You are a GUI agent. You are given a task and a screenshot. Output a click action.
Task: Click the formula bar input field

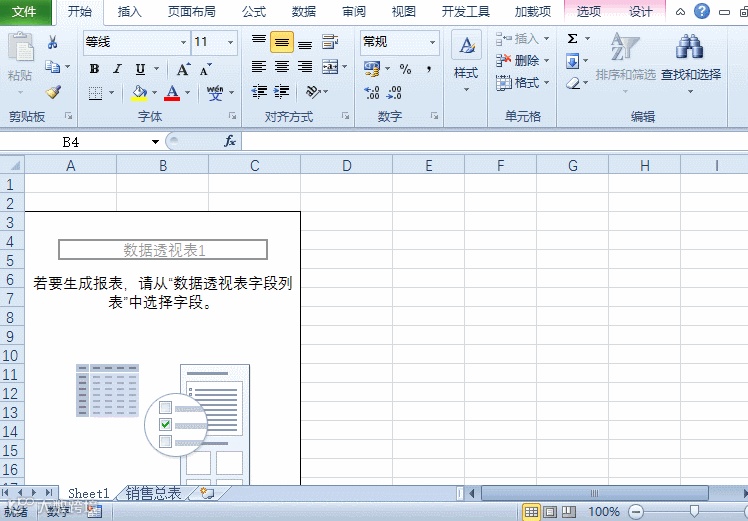click(x=494, y=141)
